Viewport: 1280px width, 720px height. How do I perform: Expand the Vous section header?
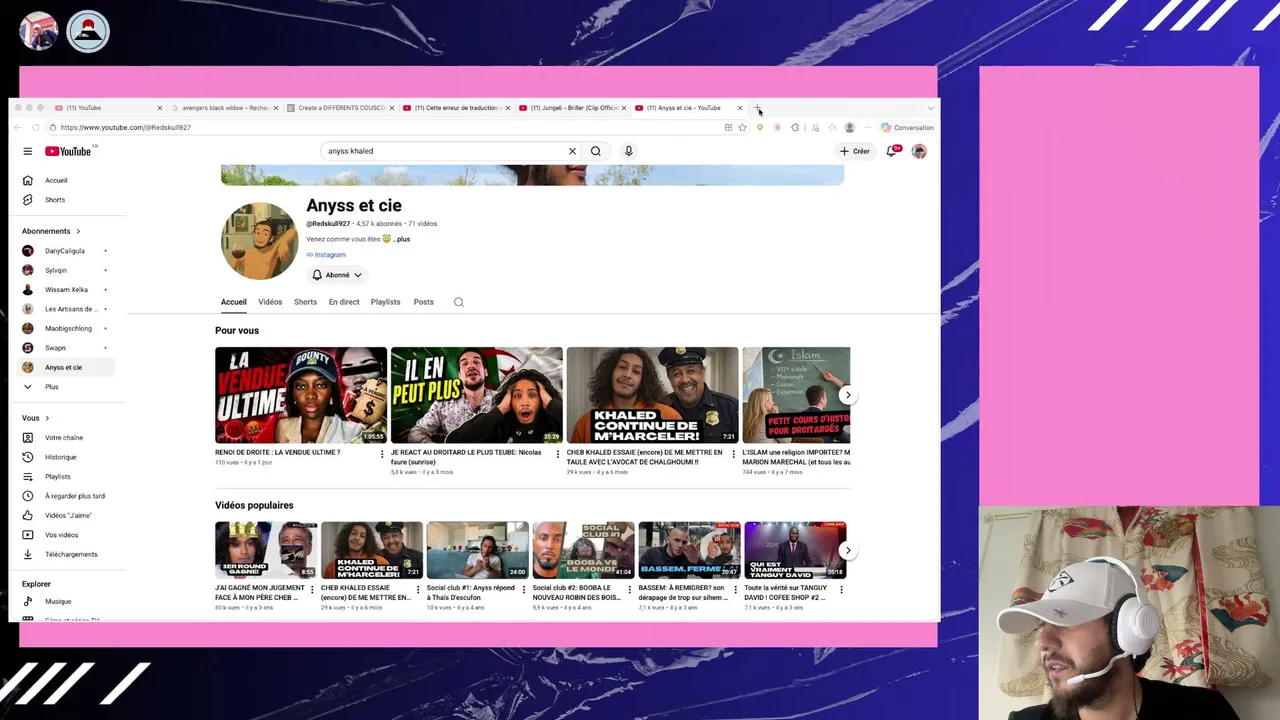(35, 418)
